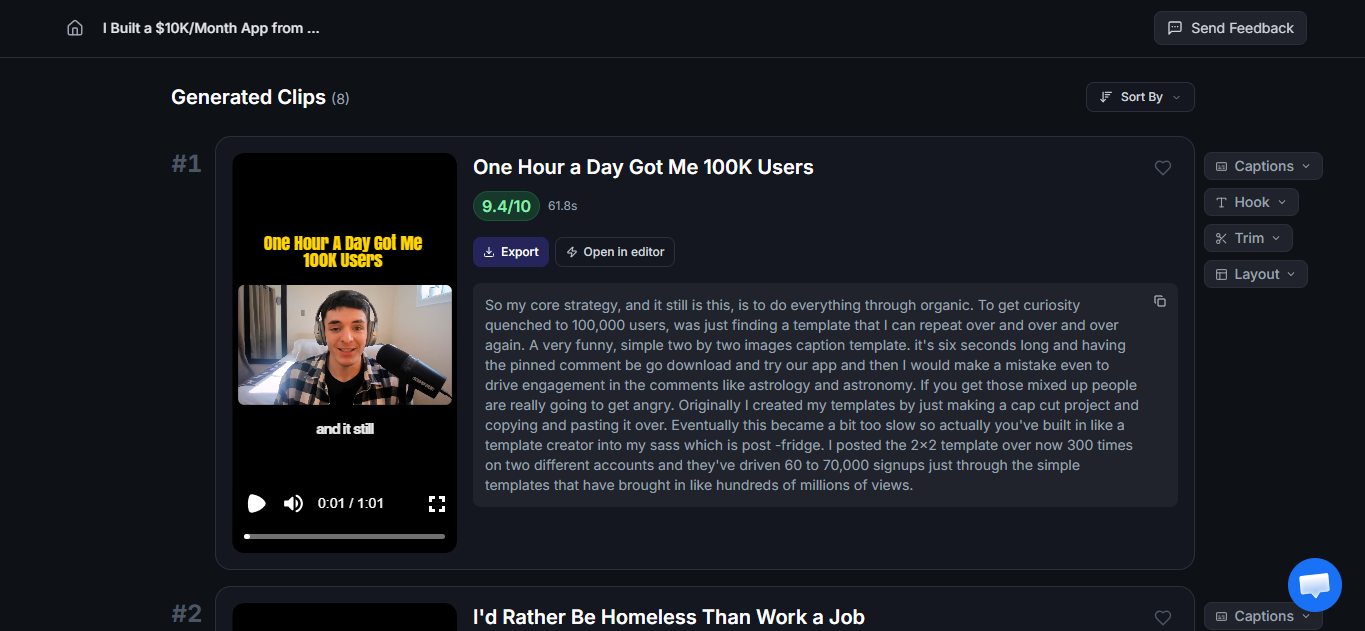1365x631 pixels.
Task: Click the title 'I'd Rather Be Homeless Than Work a Job'
Action: (x=669, y=617)
